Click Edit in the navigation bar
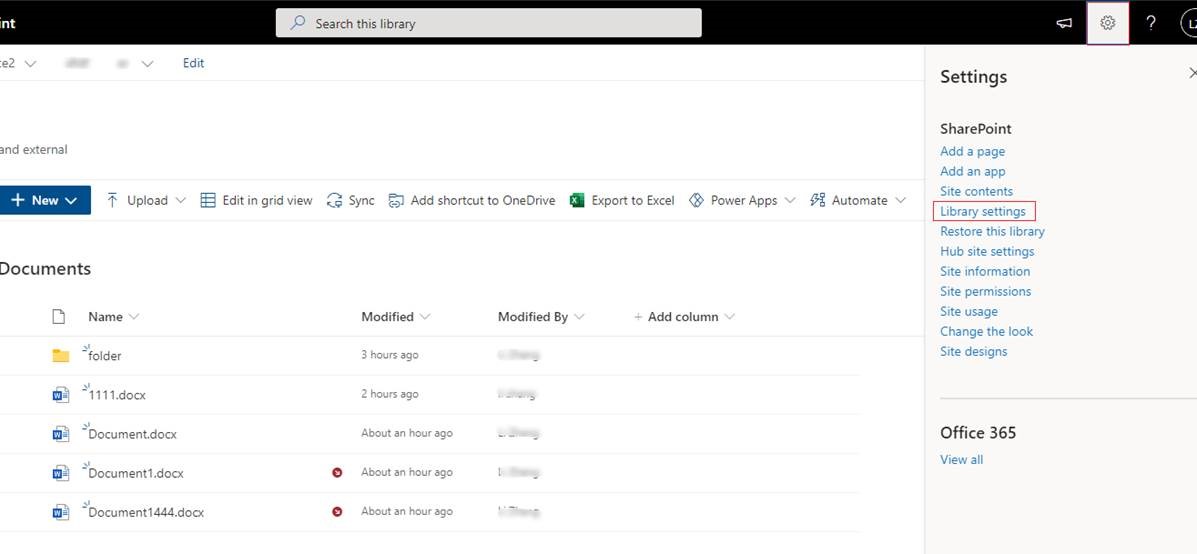Screen dimensions: 1197x554 point(193,63)
